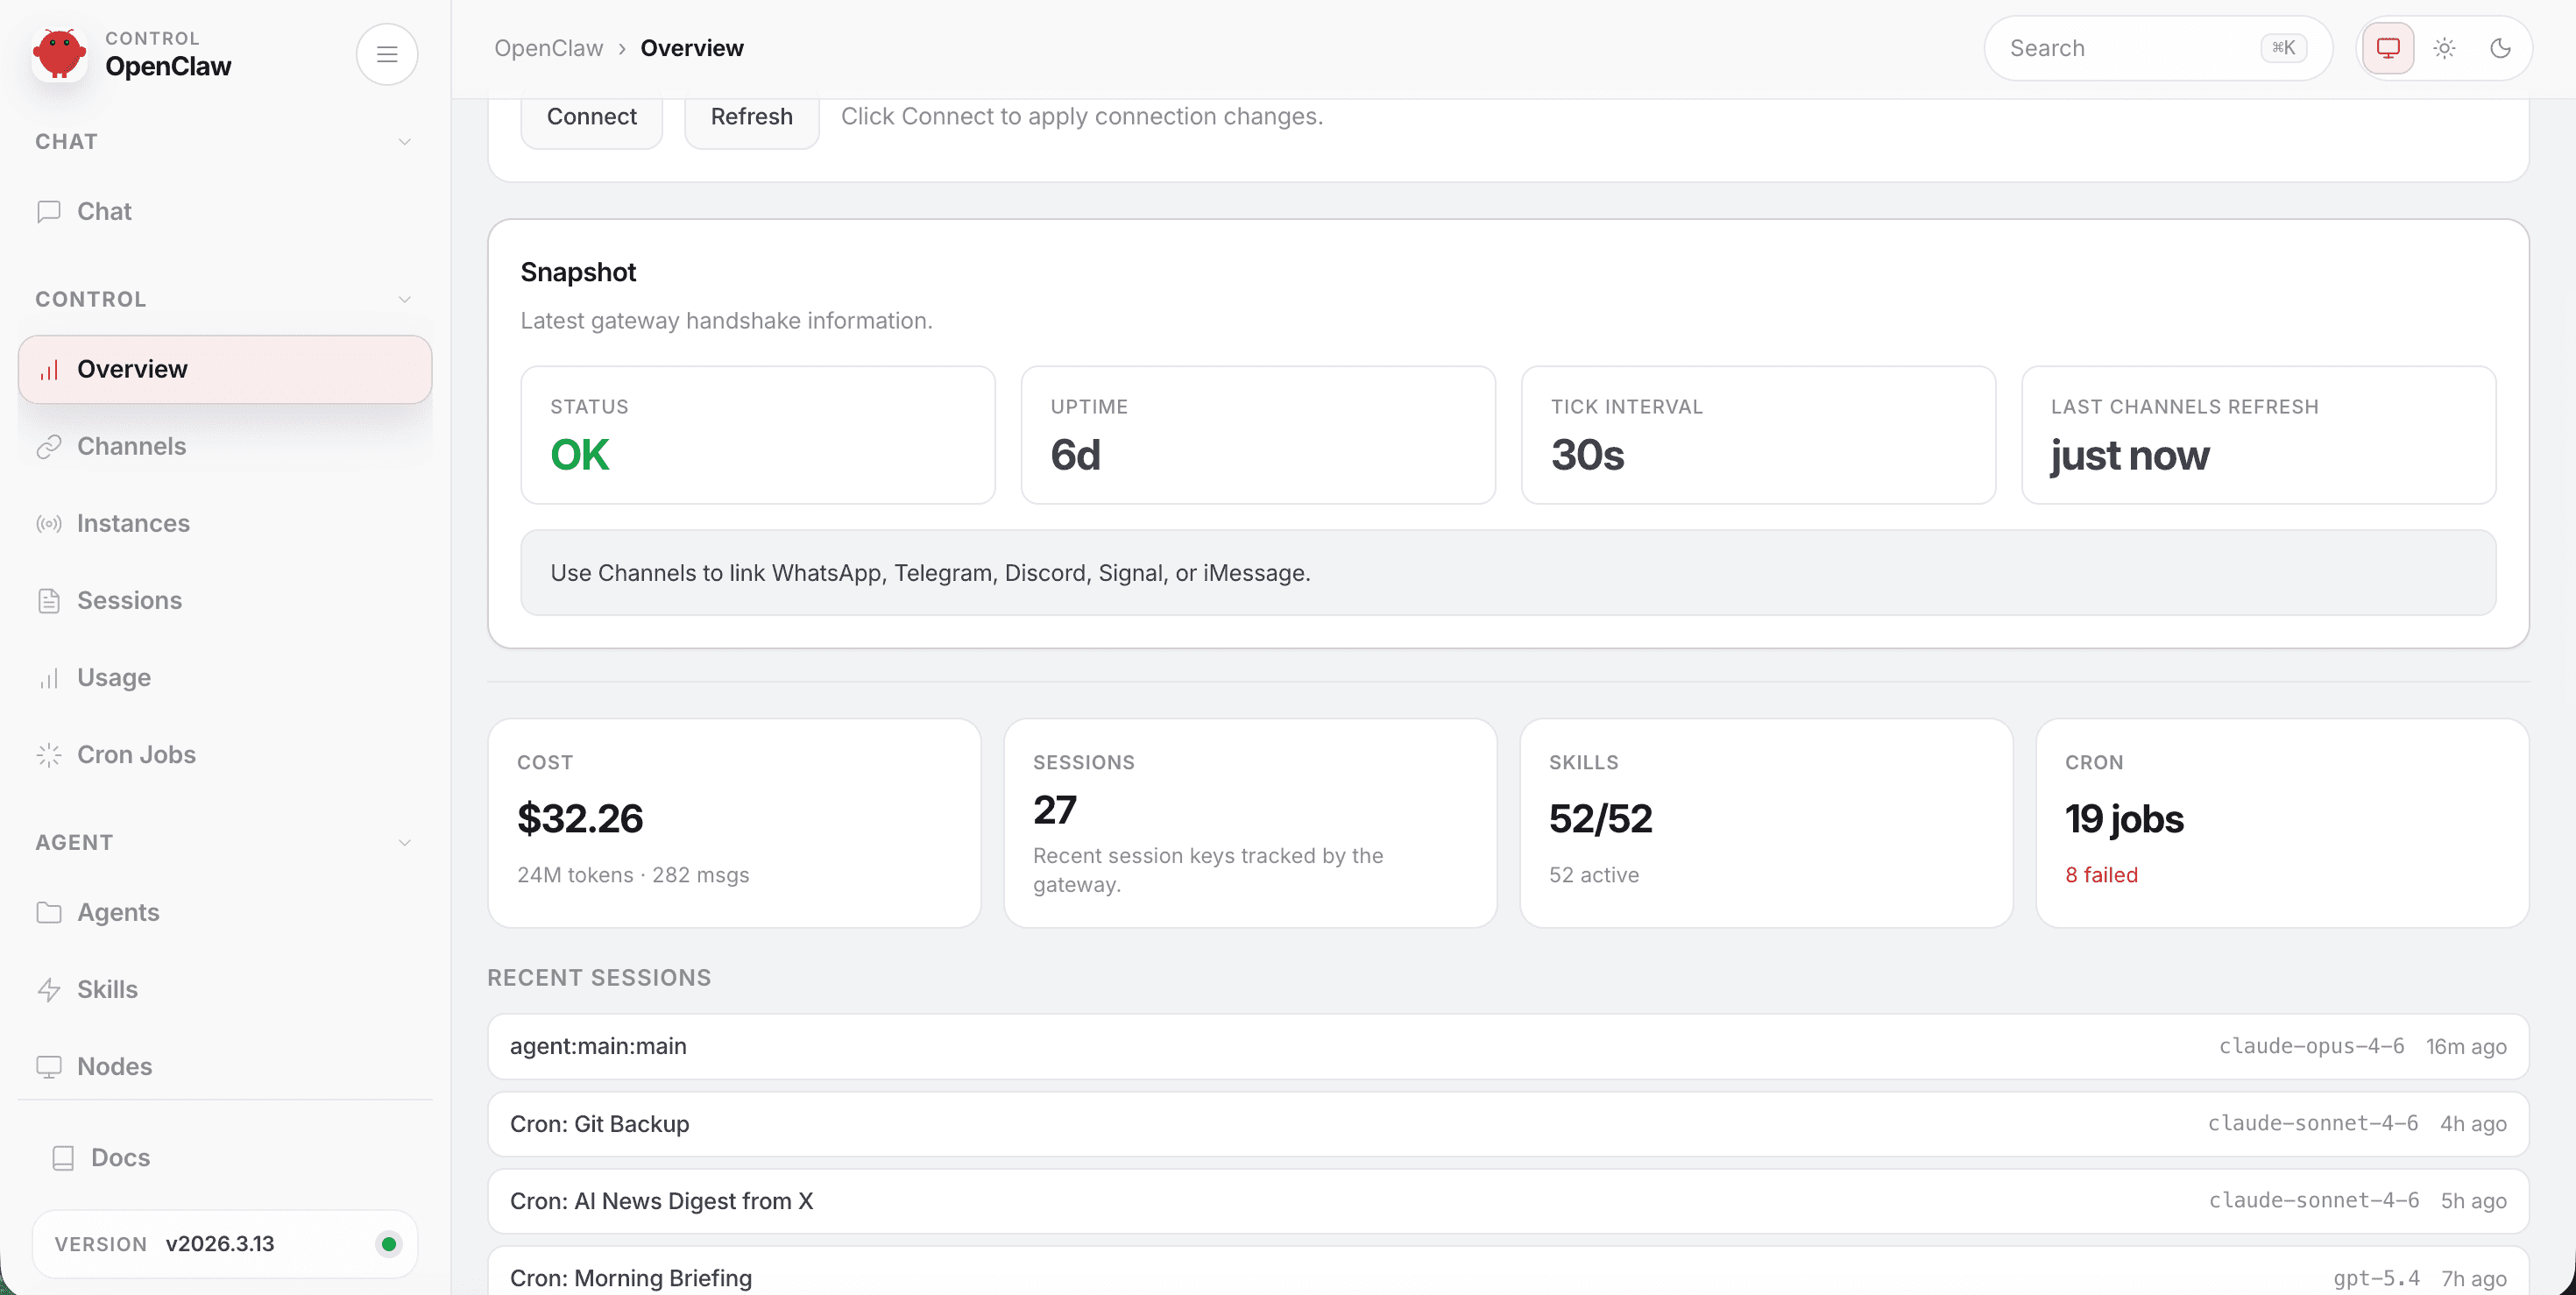The height and width of the screenshot is (1295, 2576).
Task: Collapse the AGENT section
Action: [404, 842]
